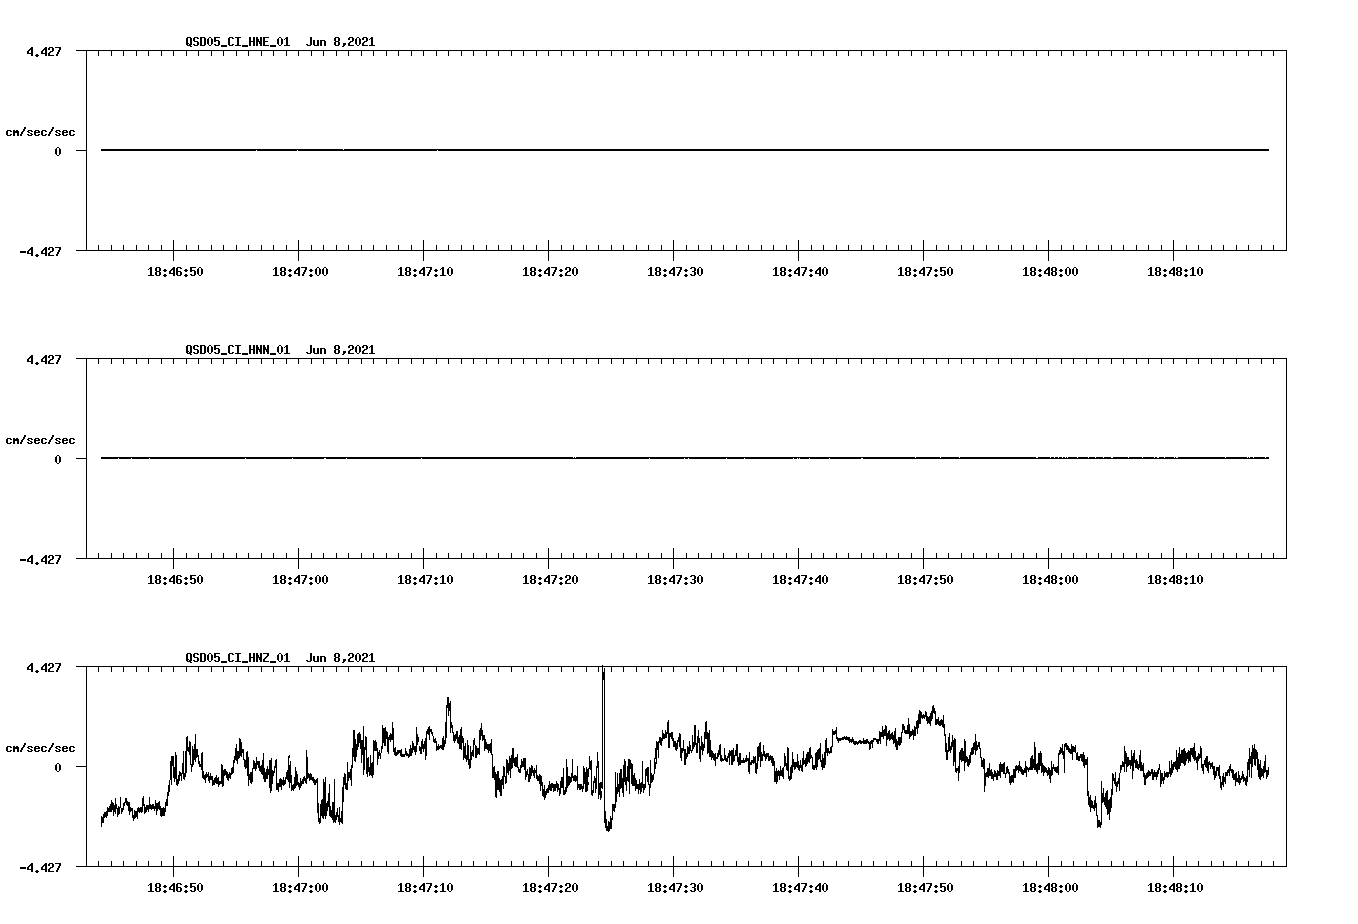The image size is (1358, 924).
Task: Click the flat HNN trace line
Action: coord(685,458)
